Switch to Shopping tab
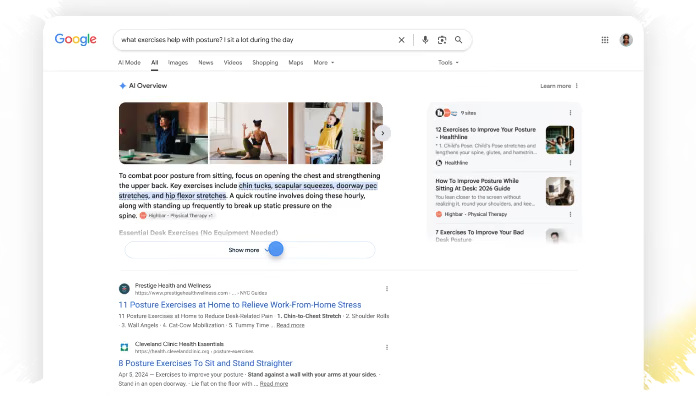 tap(265, 63)
